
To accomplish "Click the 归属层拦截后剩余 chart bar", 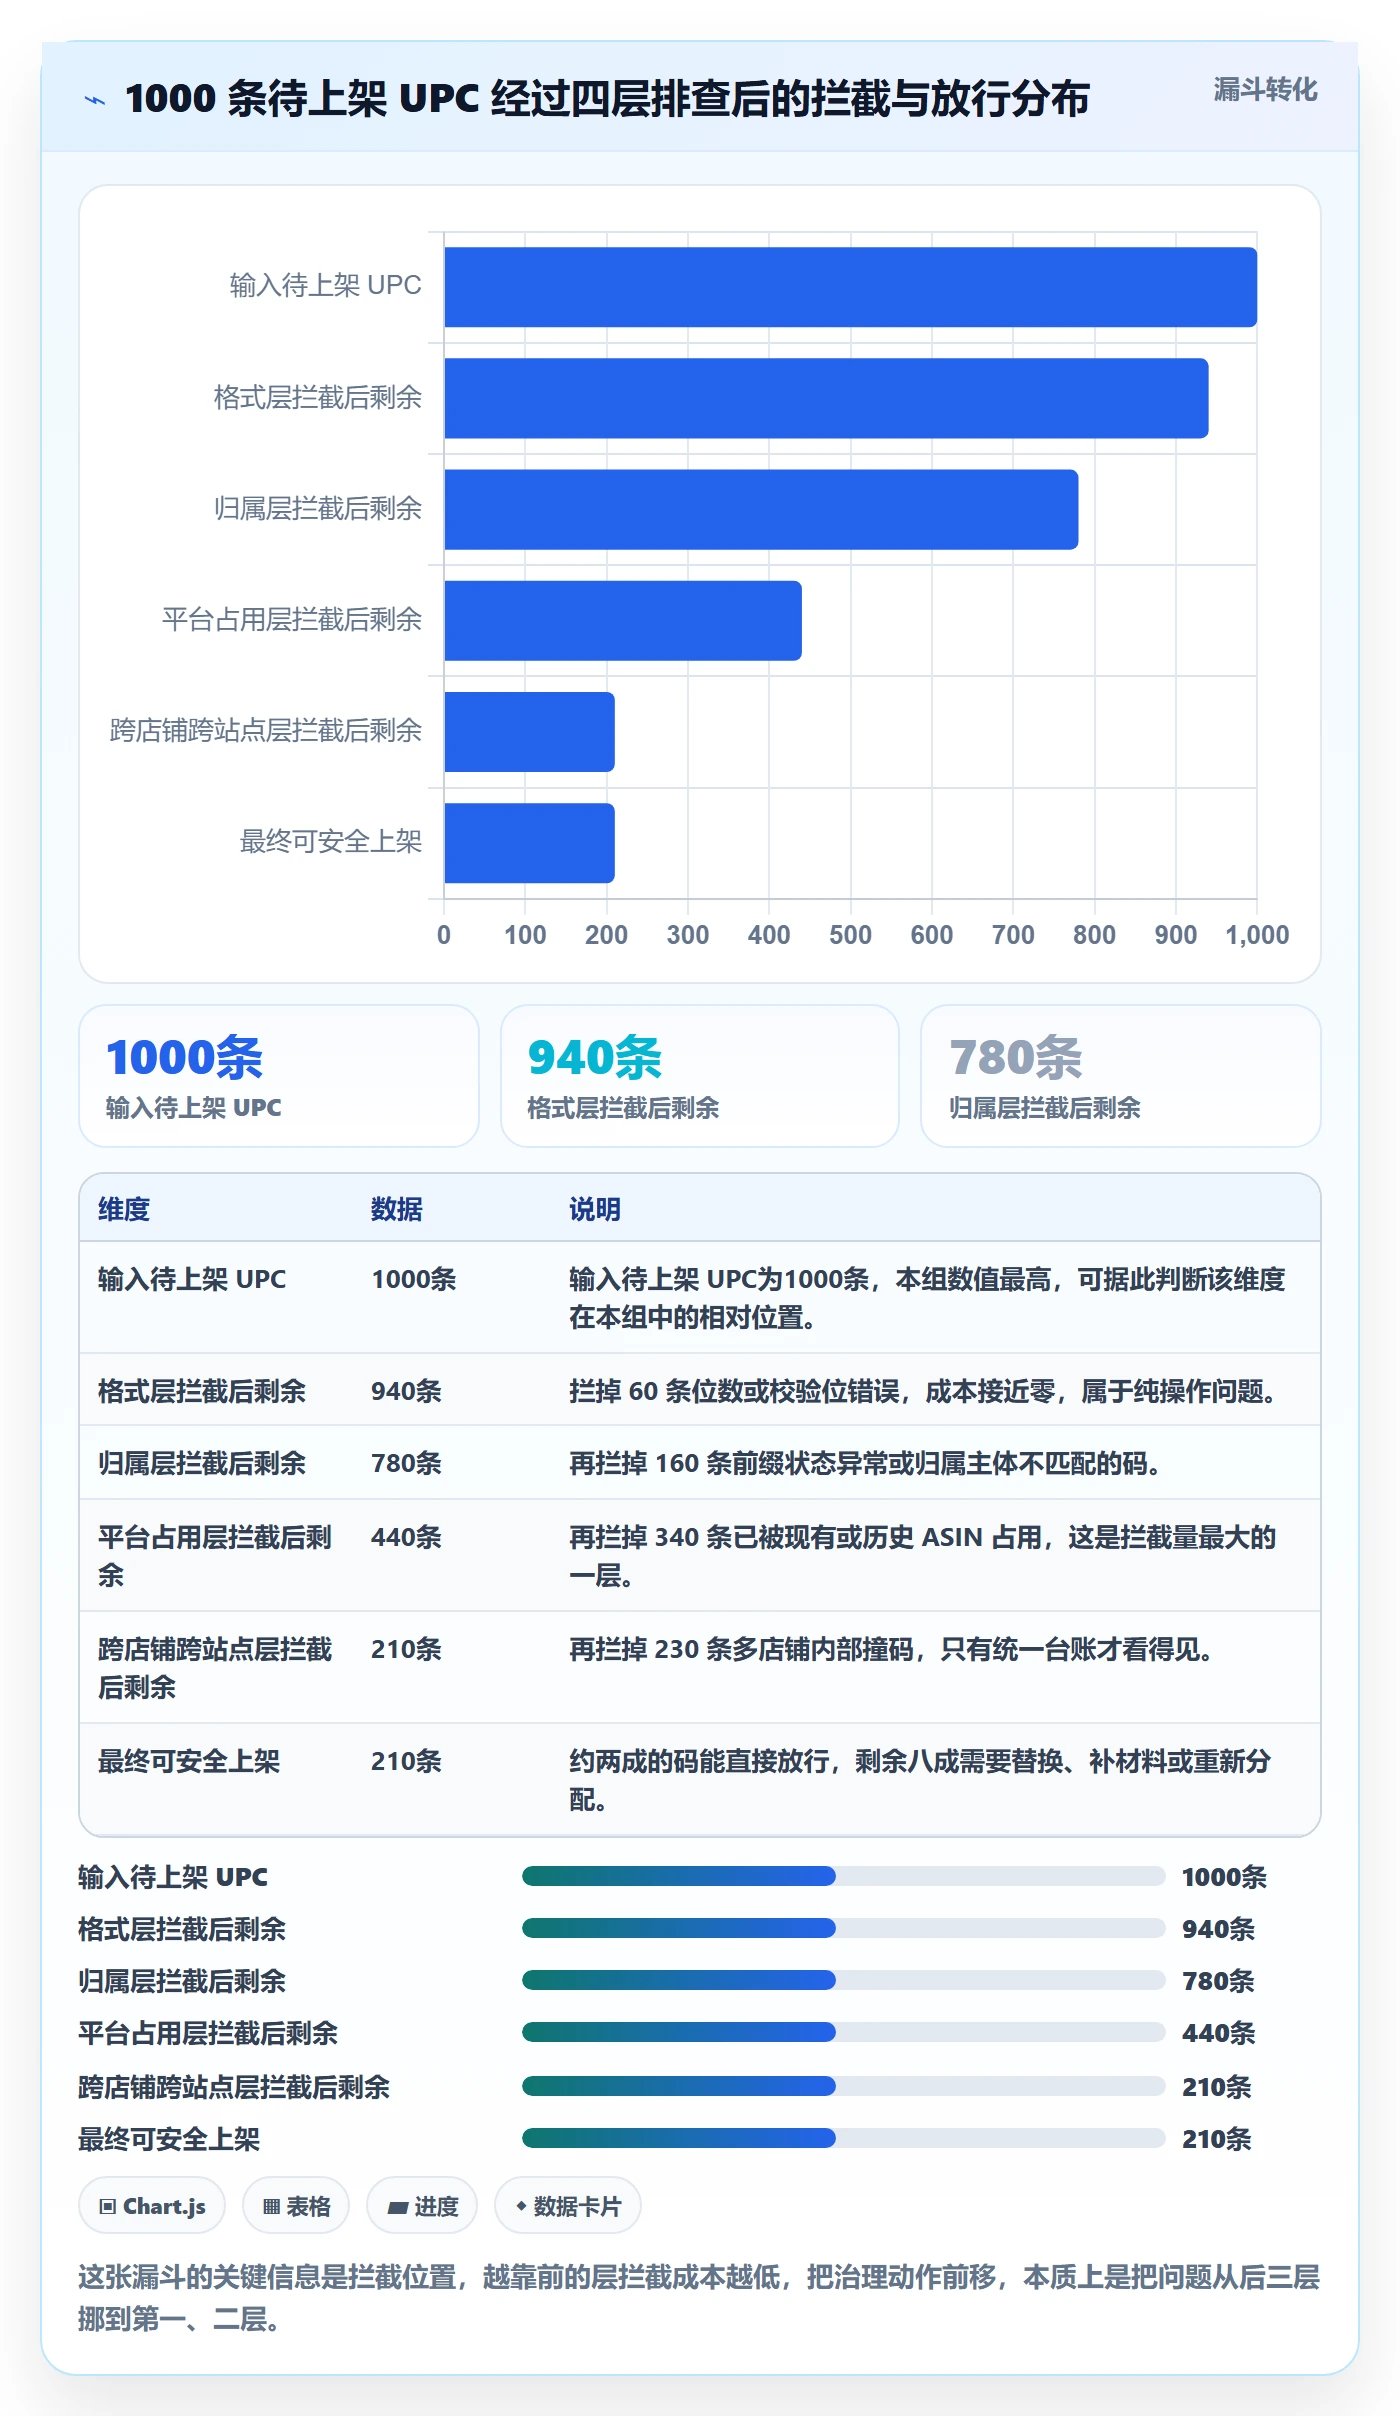I will coord(761,509).
